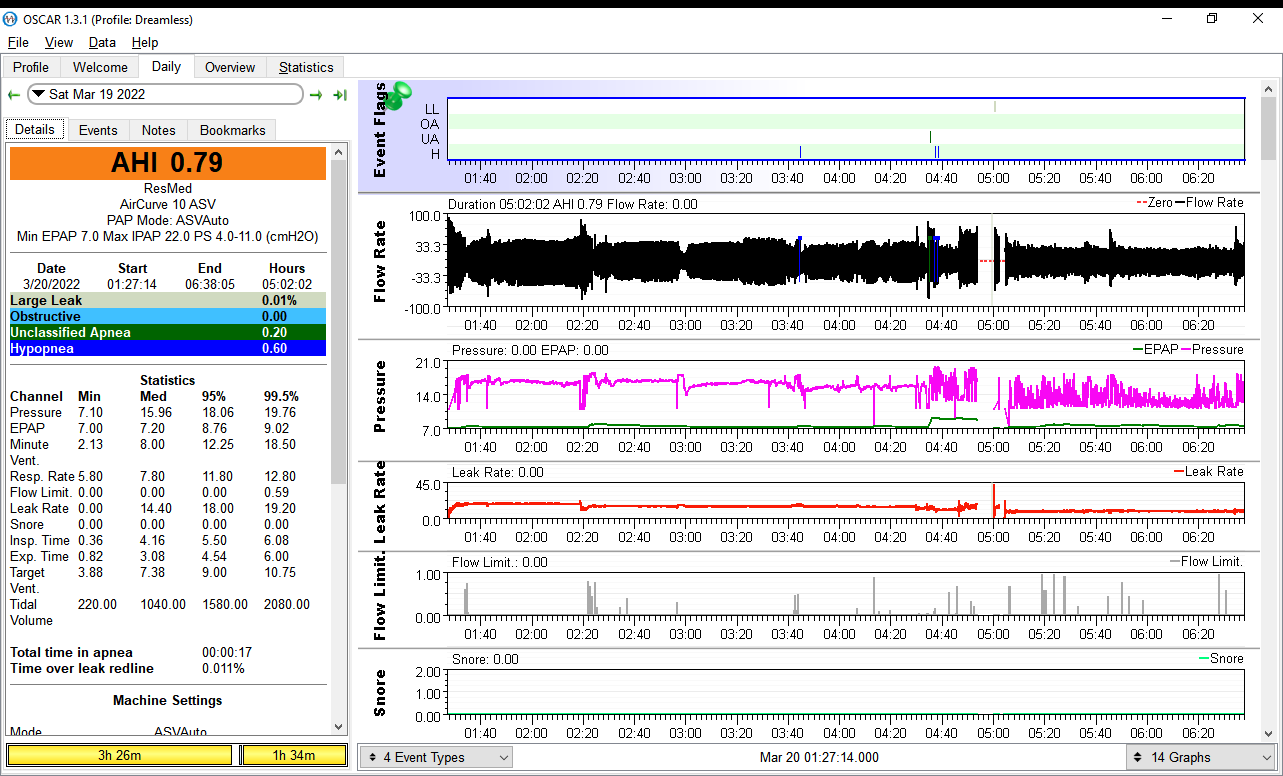Click the 'Mar 20 01:27:14.000' status text
The height and width of the screenshot is (776, 1283).
819,757
